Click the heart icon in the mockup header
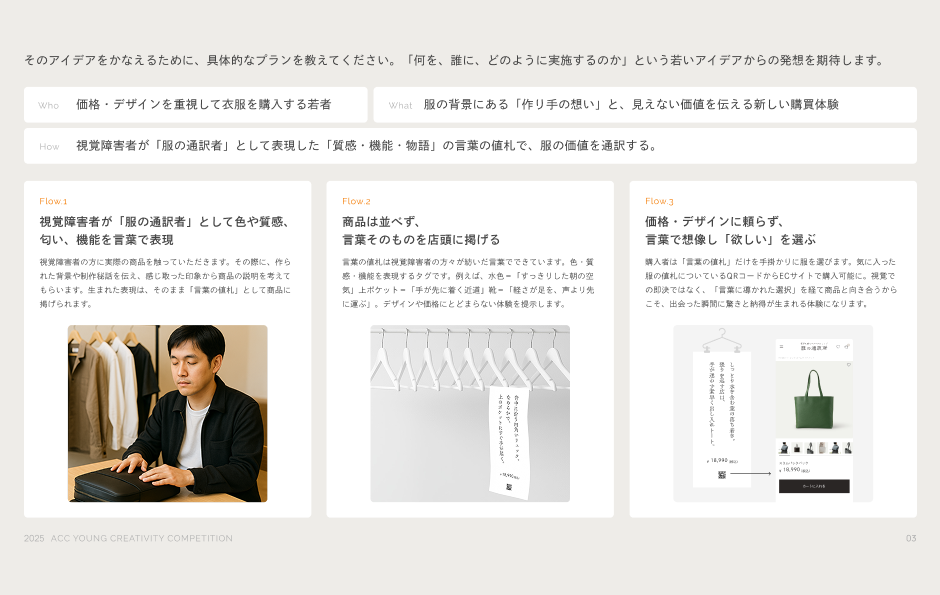Viewport: 940px width, 595px height. coord(838,346)
